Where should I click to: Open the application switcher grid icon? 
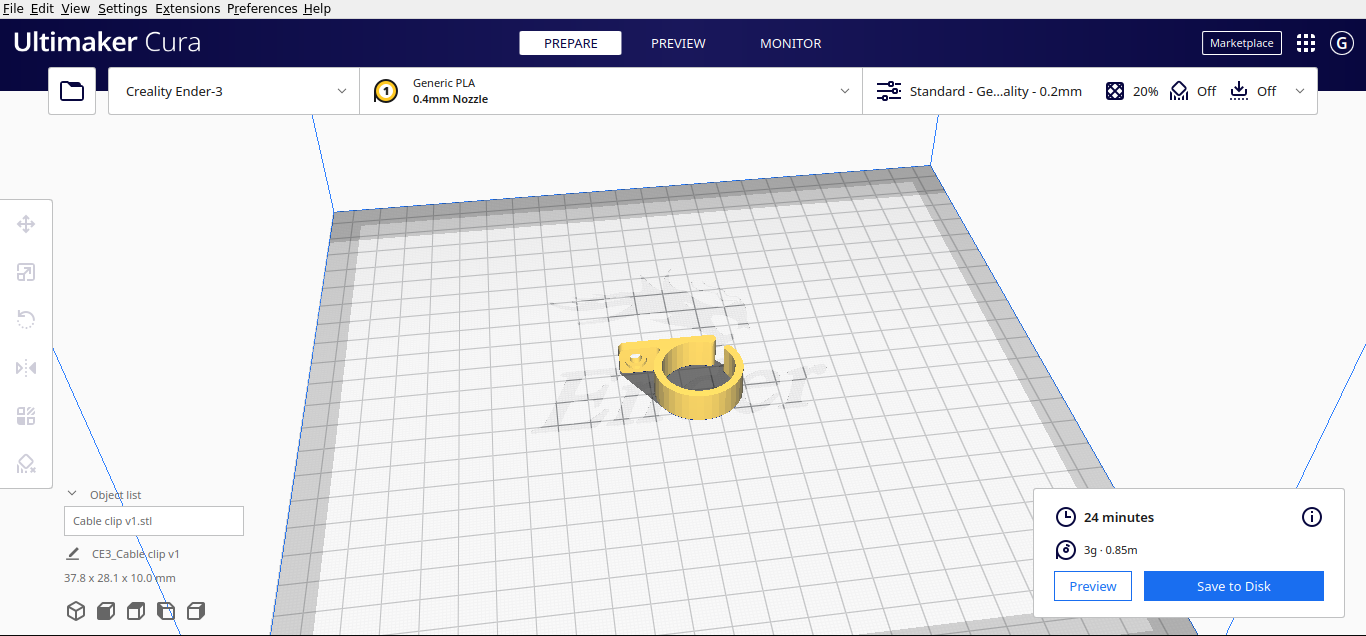click(x=1305, y=43)
